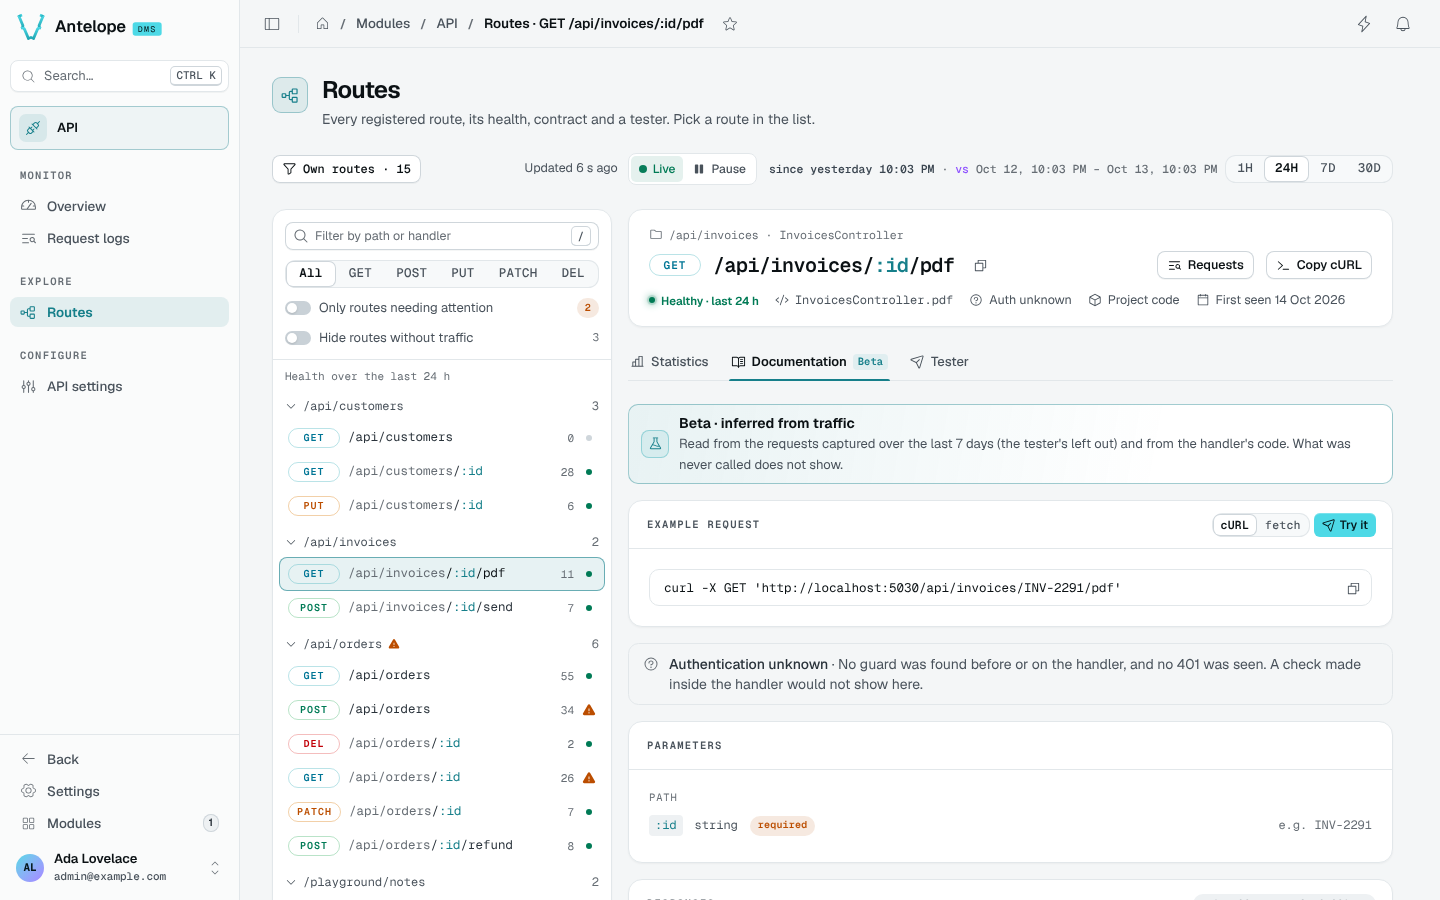Screen dimensions: 1440x900
Task: Pause live updates
Action: coord(719,169)
